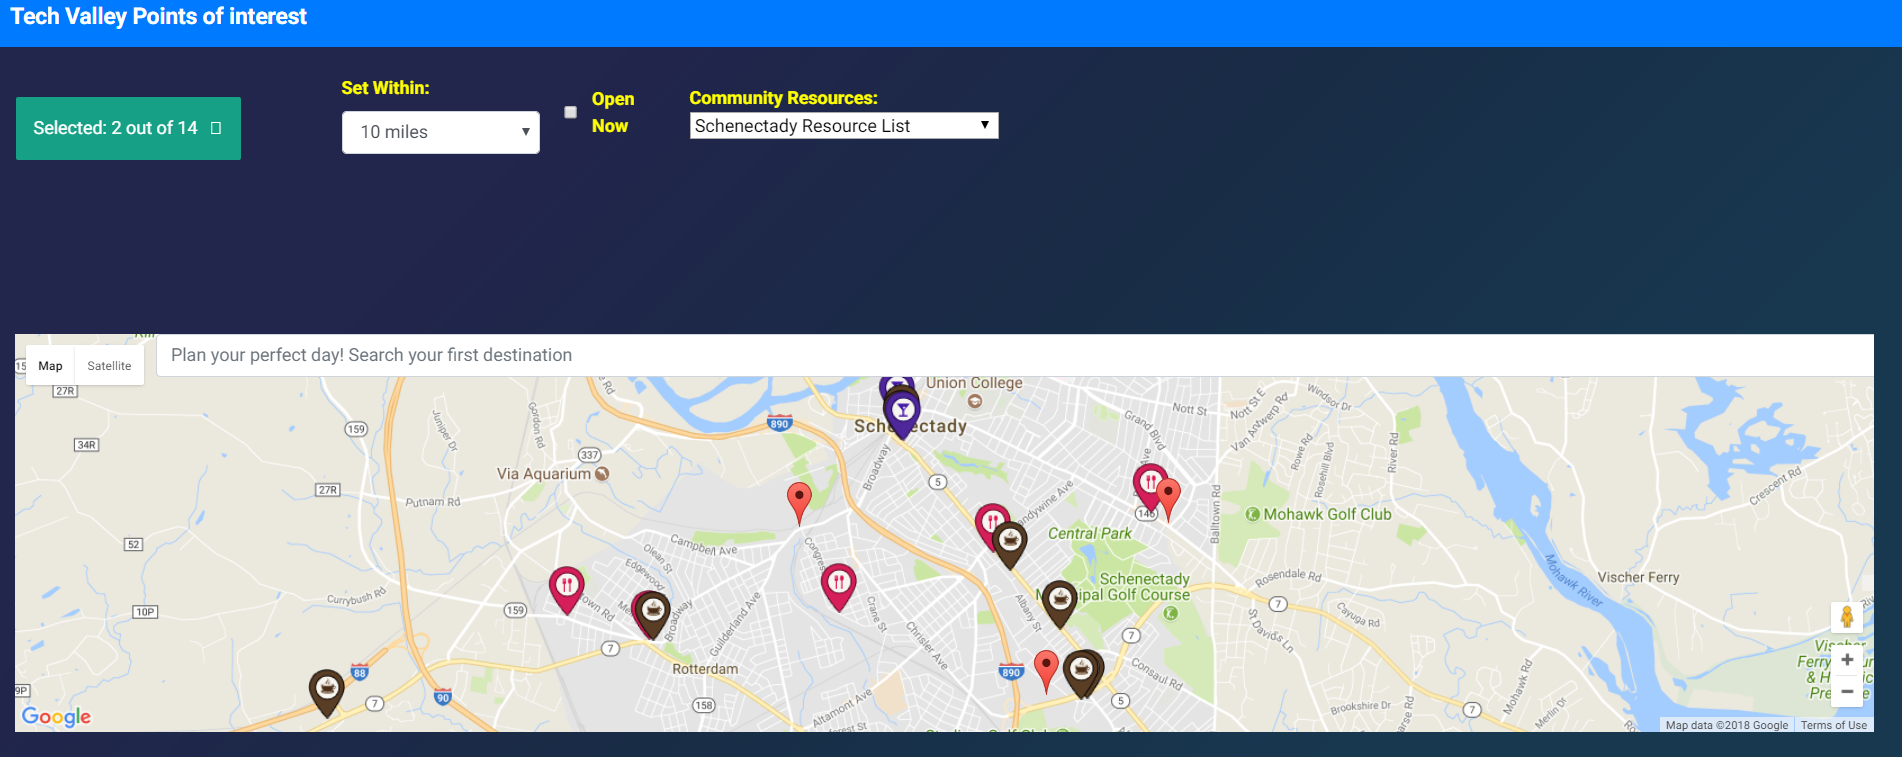This screenshot has height=757, width=1902.
Task: Click the Tech Valley Points of interest title
Action: (x=159, y=16)
